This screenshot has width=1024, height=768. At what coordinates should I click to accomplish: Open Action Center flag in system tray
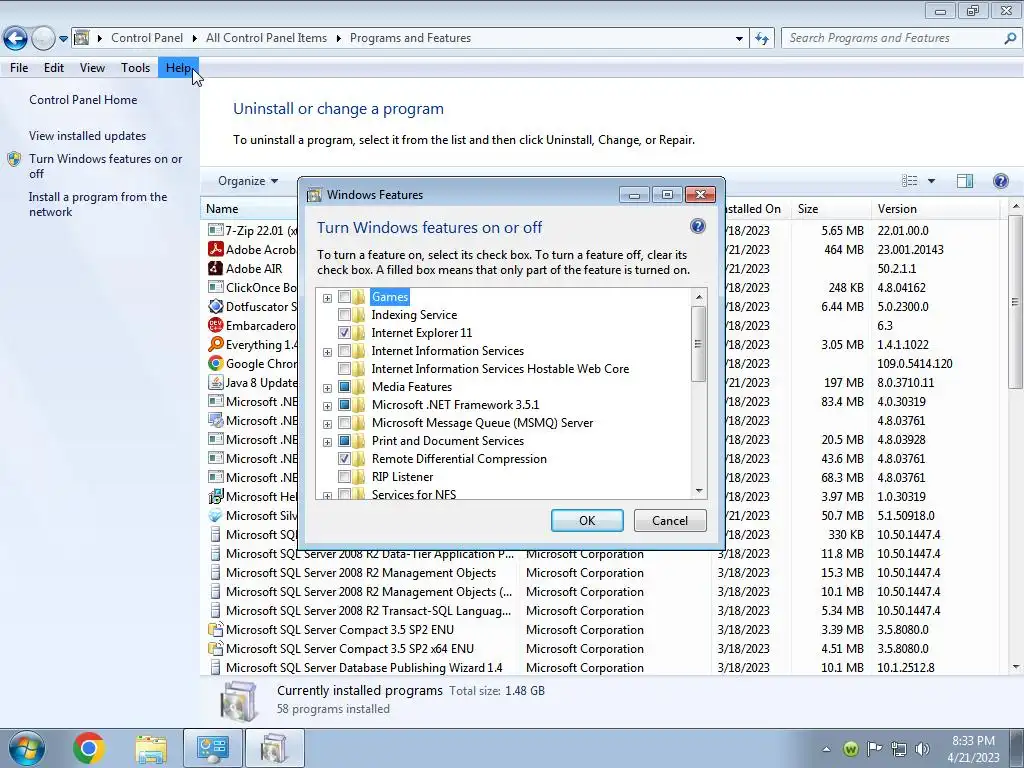coord(874,748)
